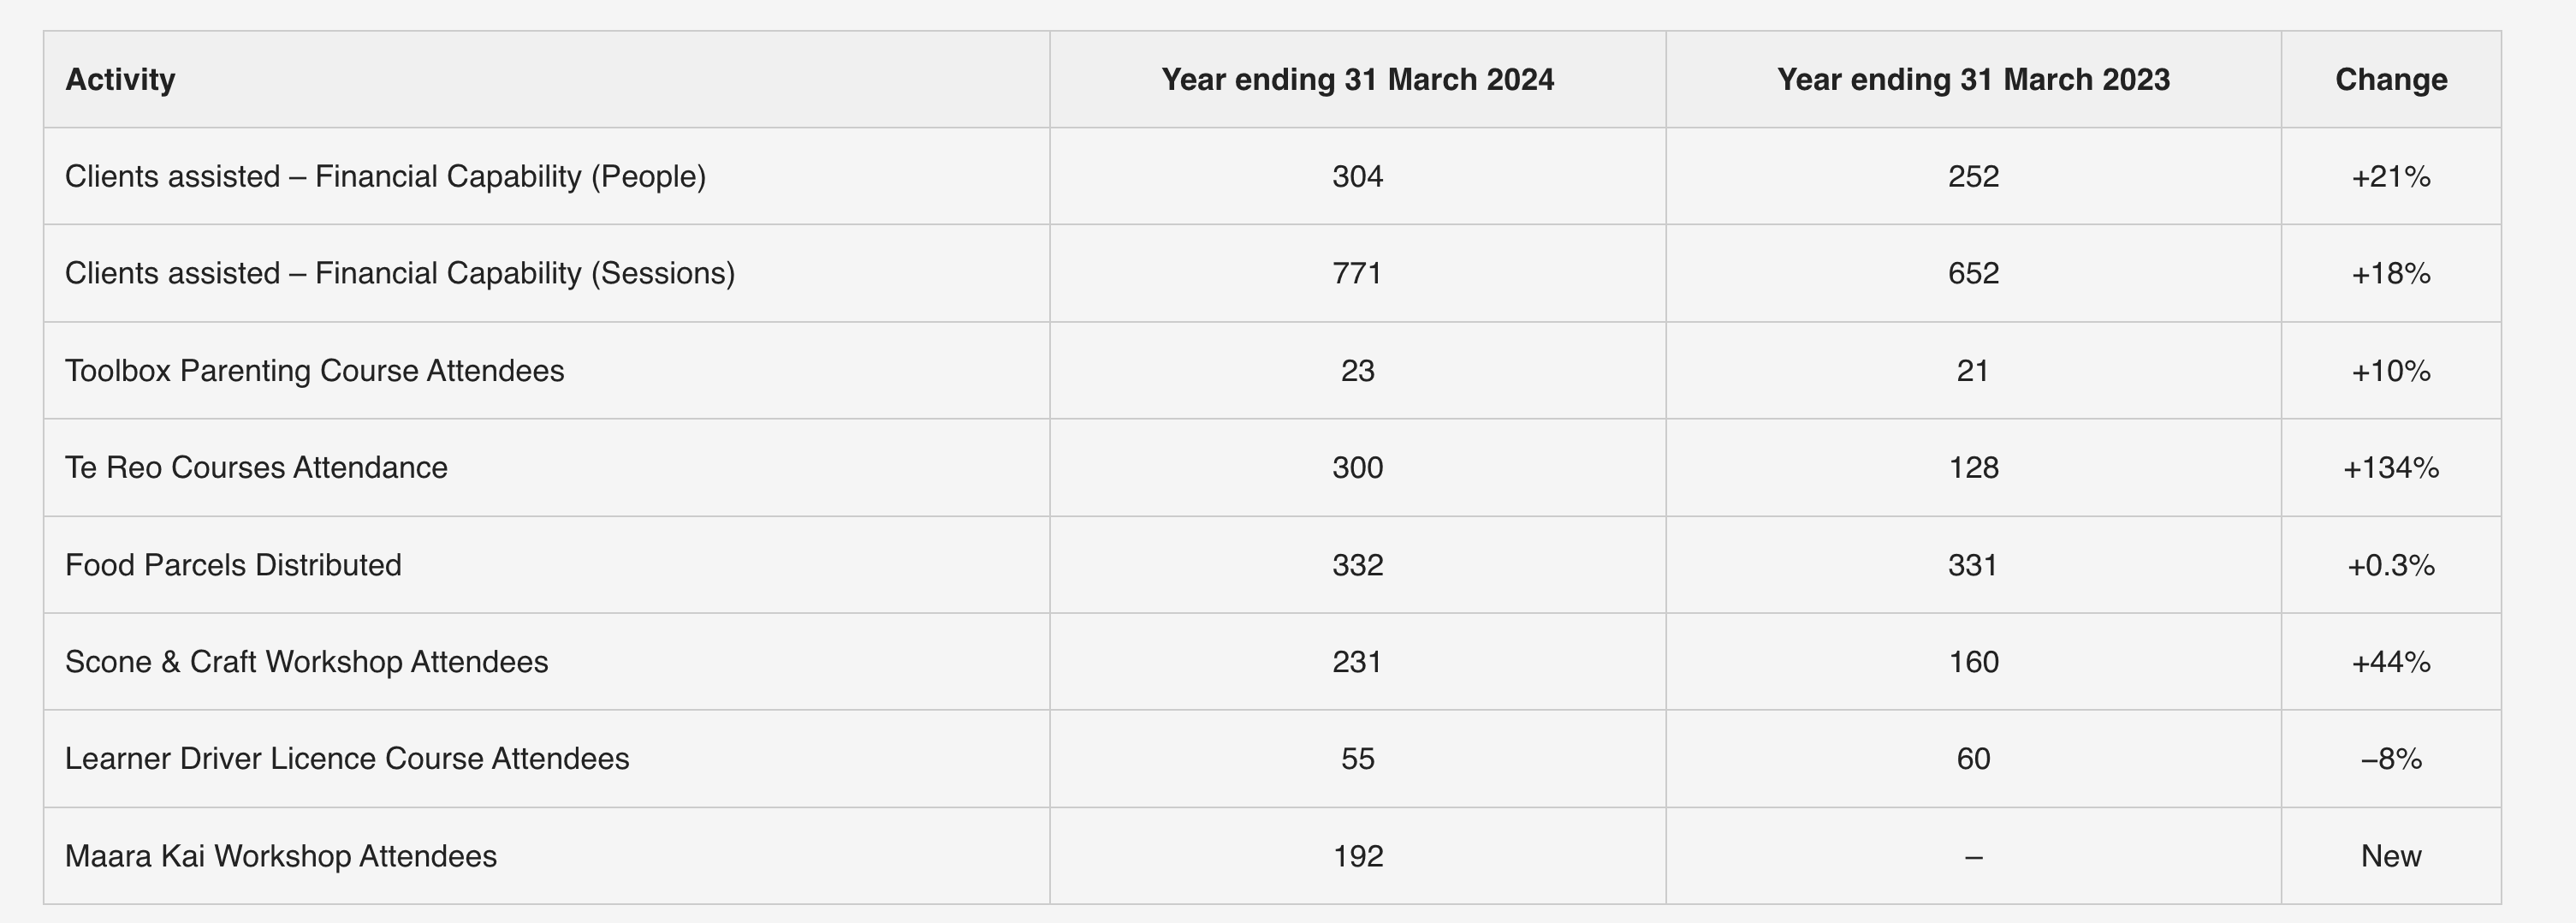Select the 2024 value 304
Viewport: 2576px width, 923px height.
pos(1357,177)
